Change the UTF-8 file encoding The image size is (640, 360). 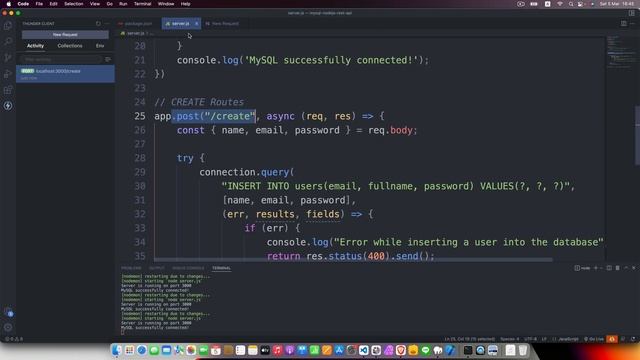(x=530, y=339)
